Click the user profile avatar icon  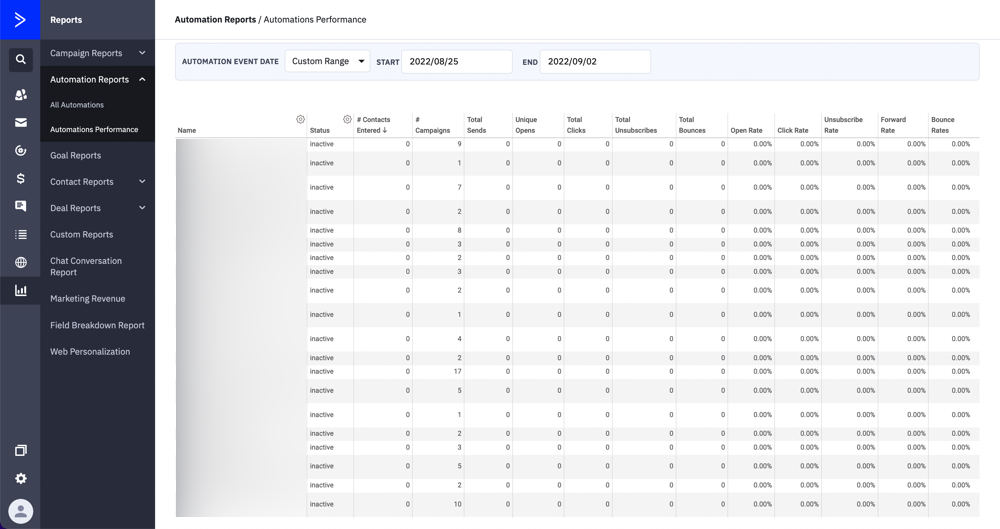(20, 511)
